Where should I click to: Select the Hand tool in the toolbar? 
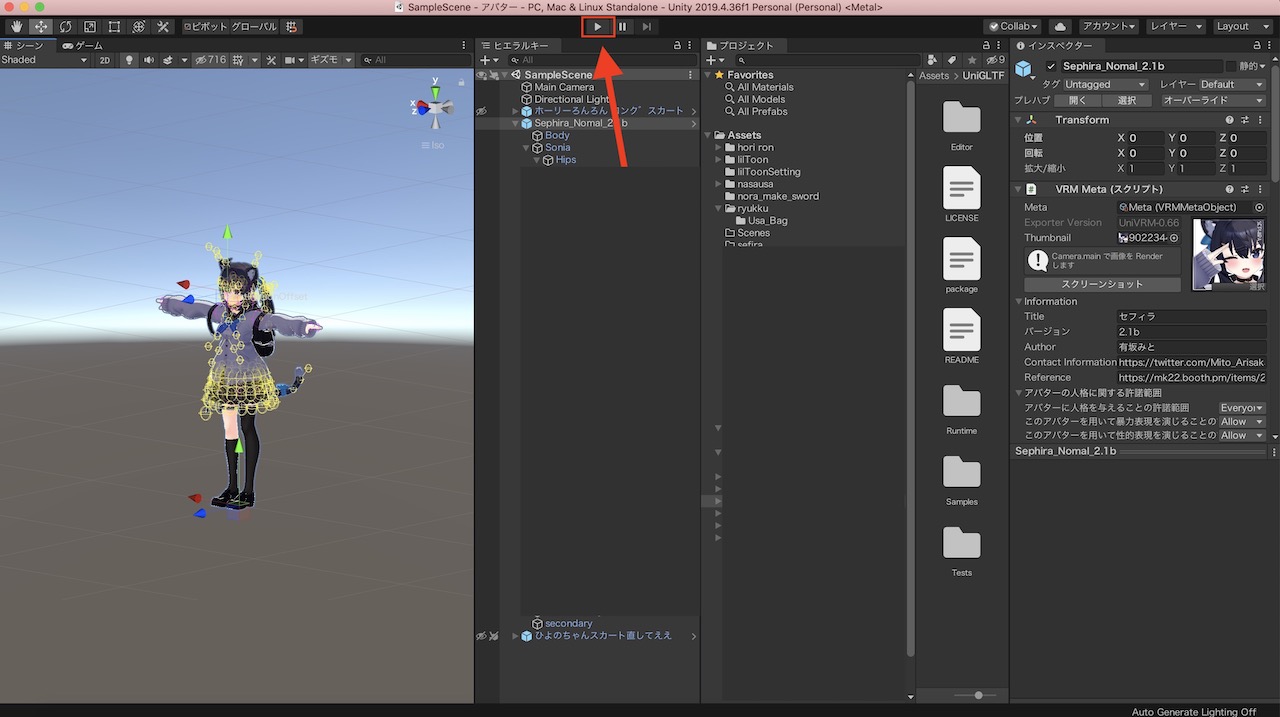point(17,26)
